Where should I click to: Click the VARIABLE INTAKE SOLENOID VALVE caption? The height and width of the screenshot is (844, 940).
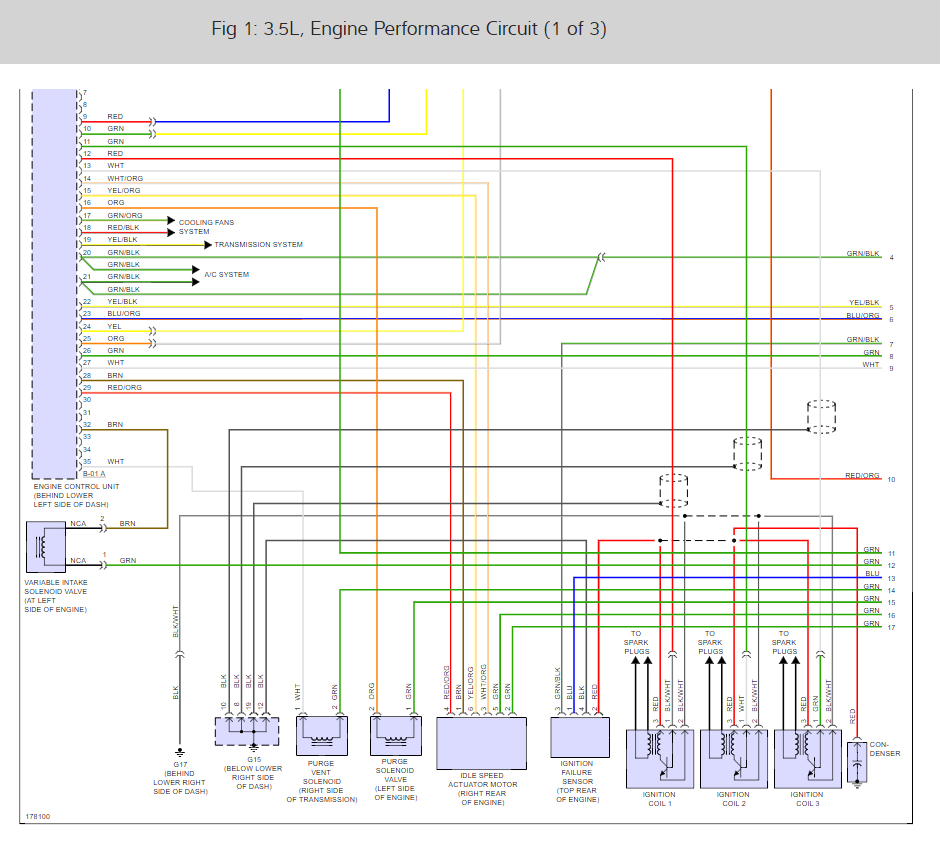click(56, 596)
